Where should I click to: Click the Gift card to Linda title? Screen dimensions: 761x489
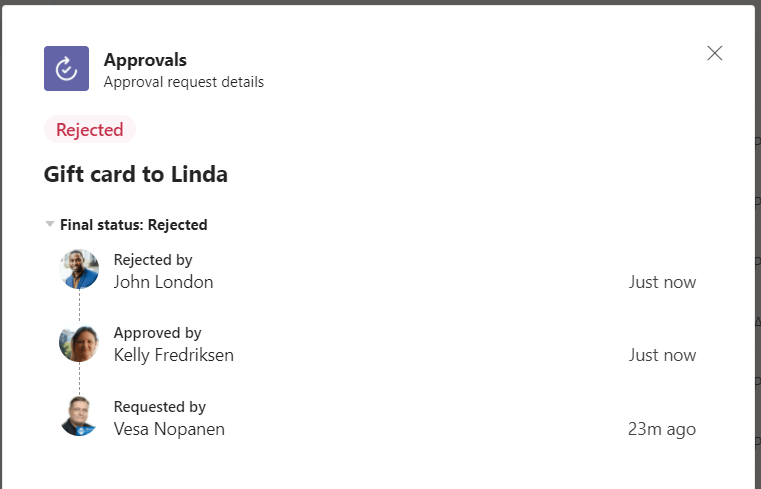point(136,175)
